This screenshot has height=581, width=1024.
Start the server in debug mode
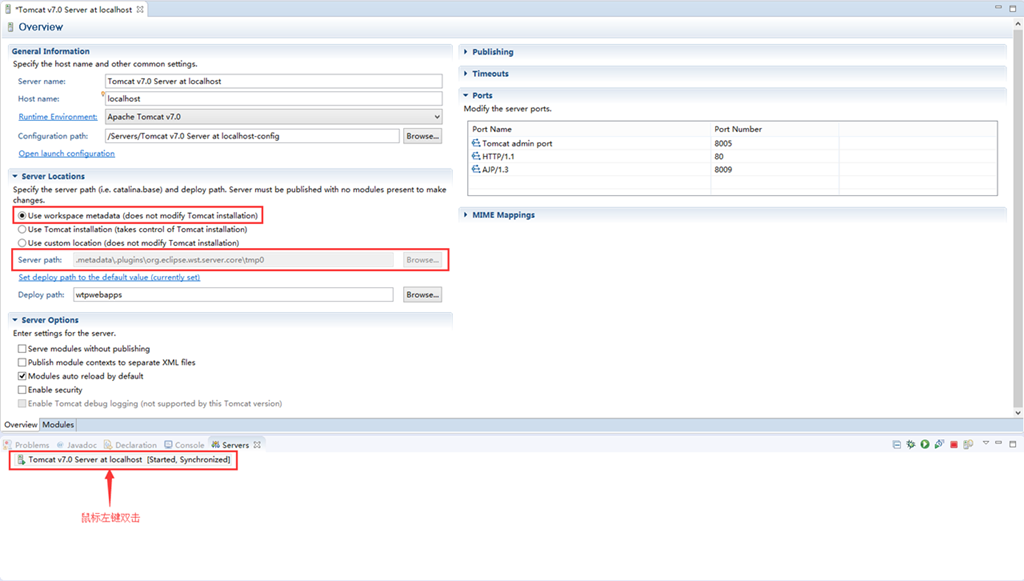point(911,445)
